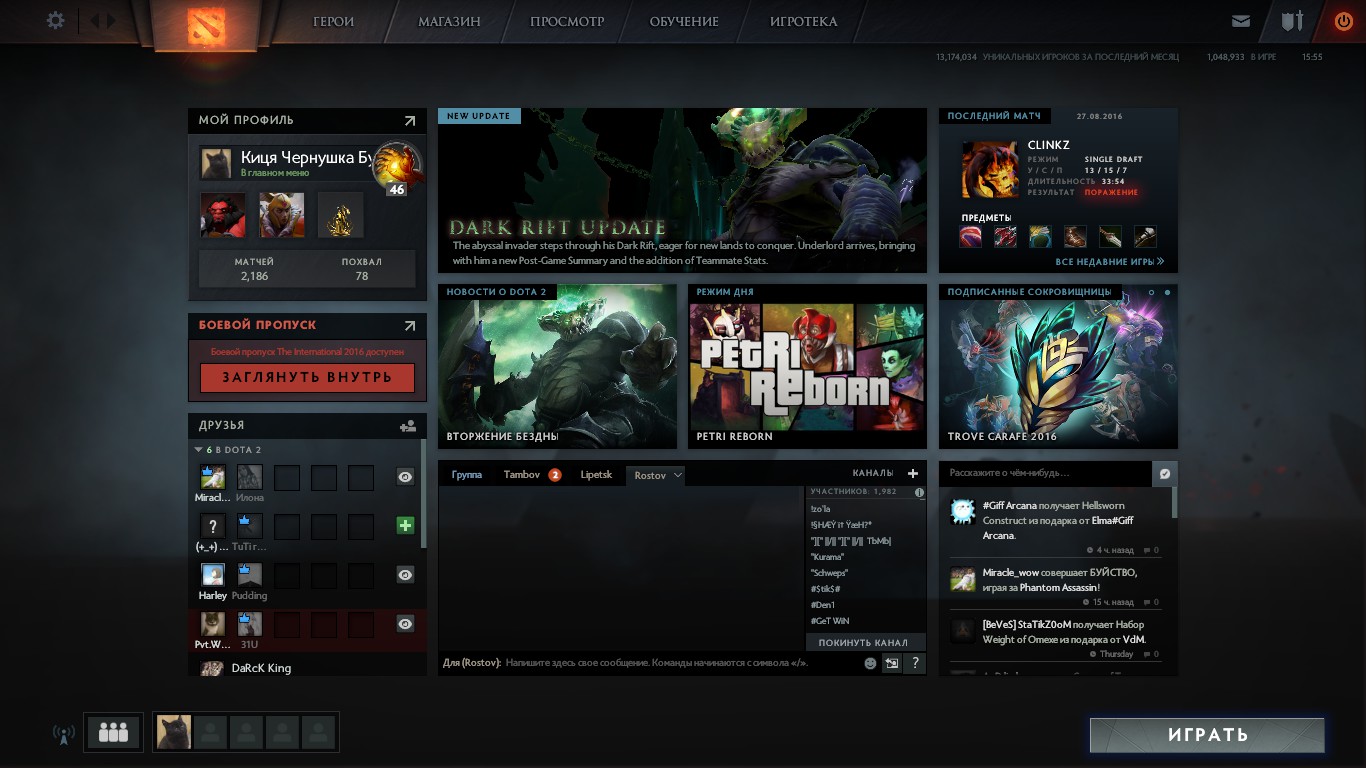
Task: Select the Axe hero icon in profile
Action: [x=223, y=215]
